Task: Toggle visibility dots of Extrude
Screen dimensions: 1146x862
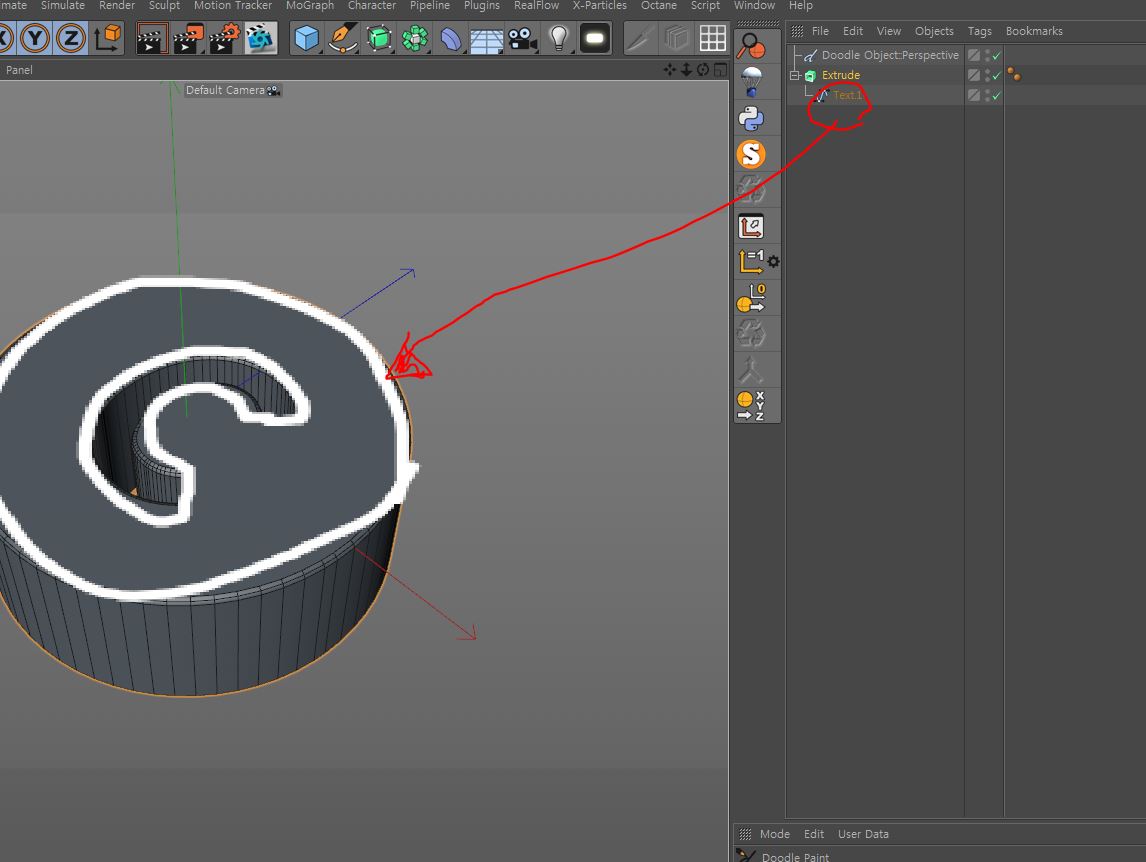Action: [987, 75]
